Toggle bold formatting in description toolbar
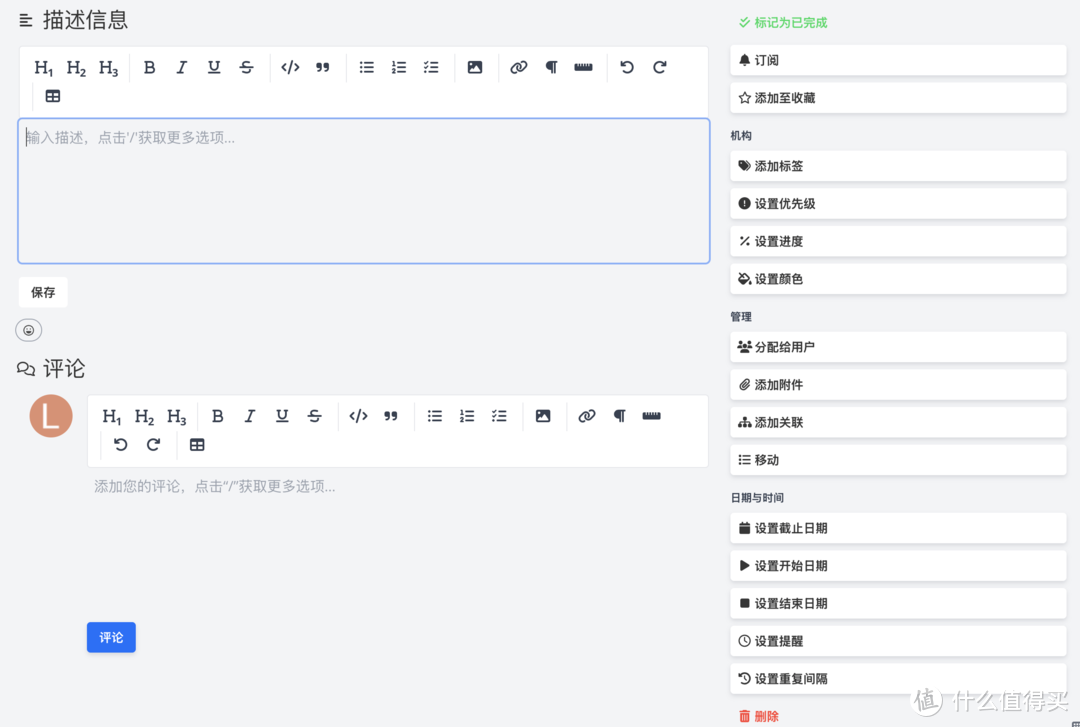This screenshot has width=1080, height=727. click(149, 68)
